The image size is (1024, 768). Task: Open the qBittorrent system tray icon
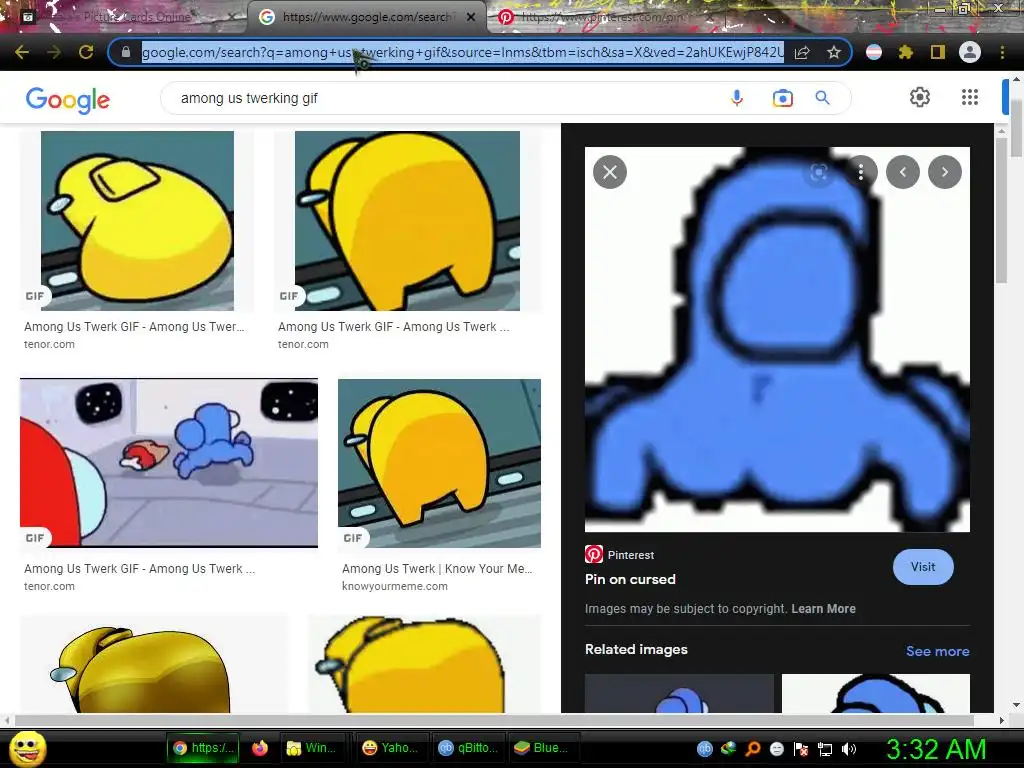(704, 749)
